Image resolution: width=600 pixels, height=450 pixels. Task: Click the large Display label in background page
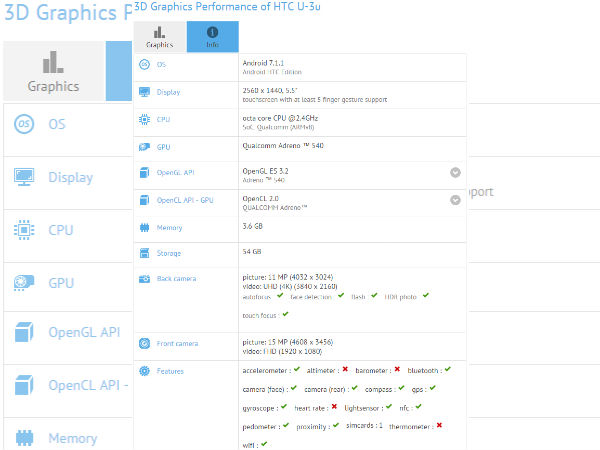[70, 178]
